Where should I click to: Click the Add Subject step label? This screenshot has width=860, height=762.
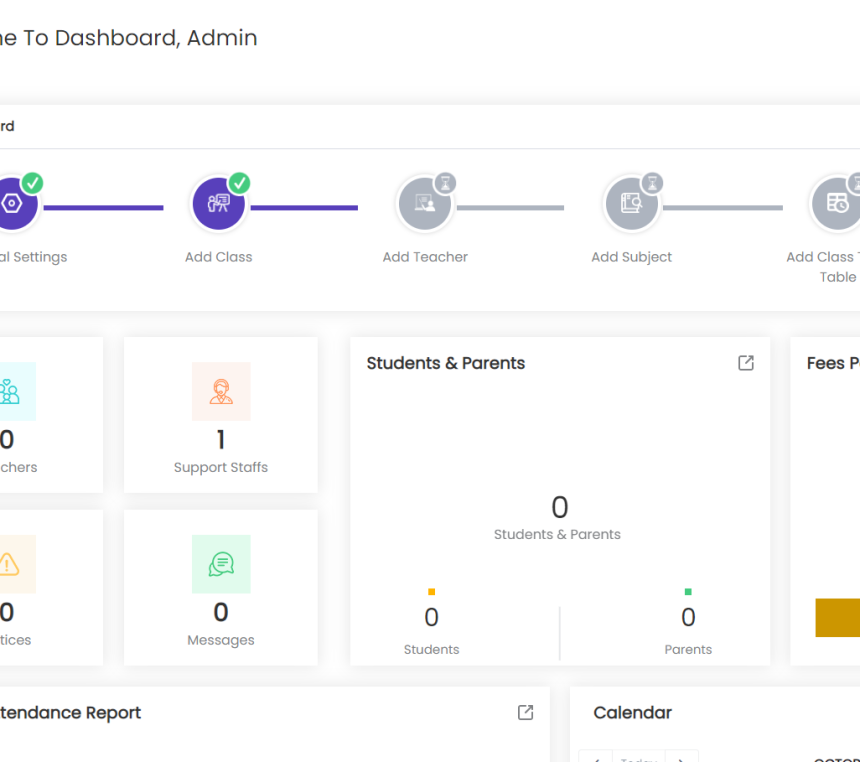(631, 257)
